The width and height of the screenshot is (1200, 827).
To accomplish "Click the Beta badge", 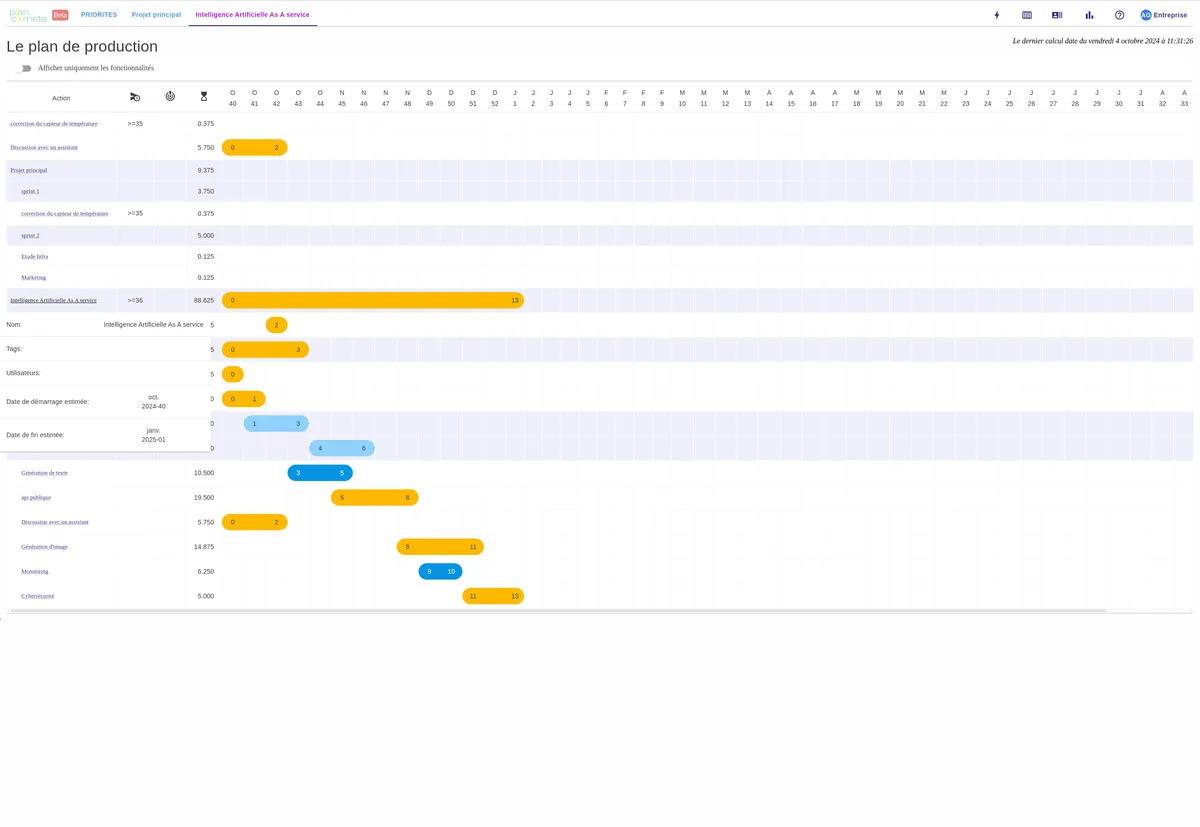I will (x=60, y=15).
